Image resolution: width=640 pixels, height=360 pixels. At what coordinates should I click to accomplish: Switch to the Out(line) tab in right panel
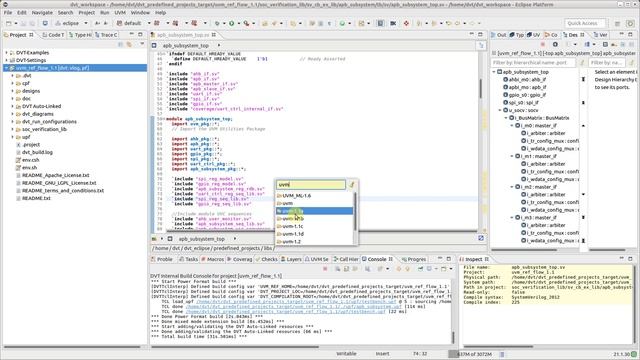click(x=499, y=35)
